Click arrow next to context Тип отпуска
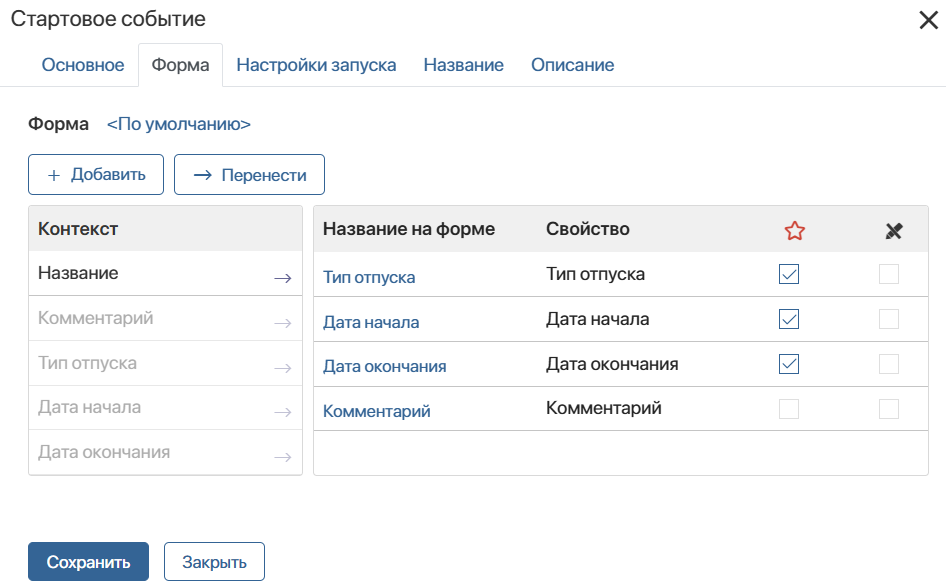The width and height of the screenshot is (946, 587). tap(282, 368)
